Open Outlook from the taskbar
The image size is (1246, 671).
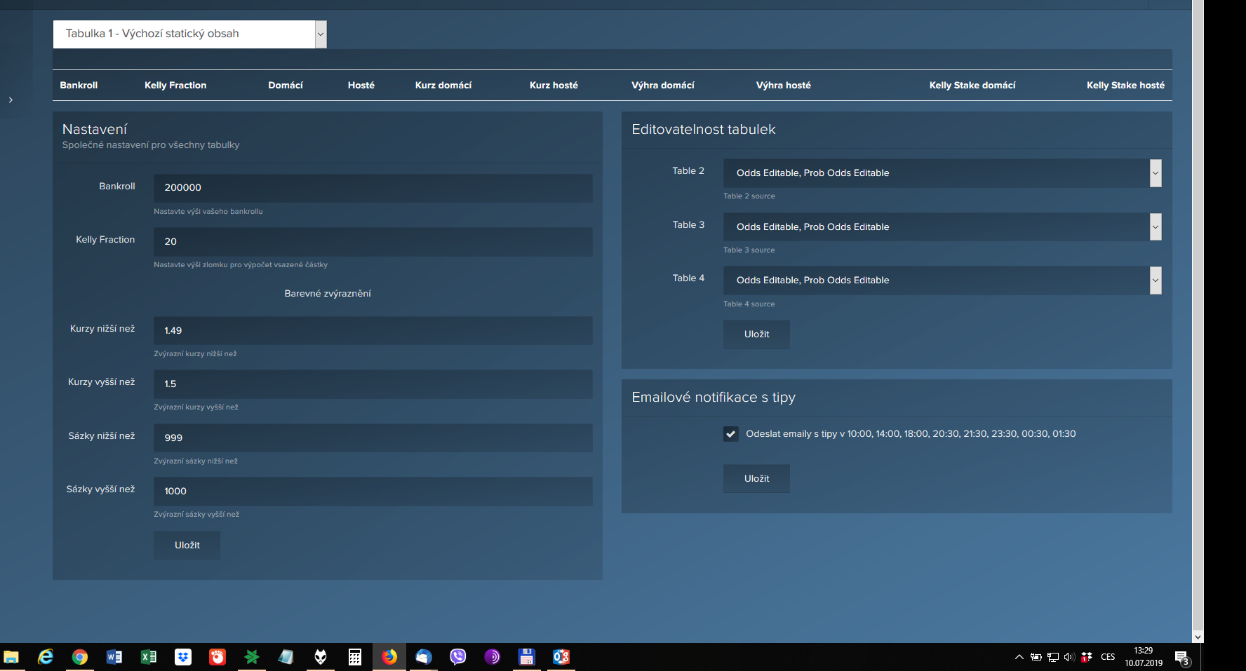pos(561,657)
